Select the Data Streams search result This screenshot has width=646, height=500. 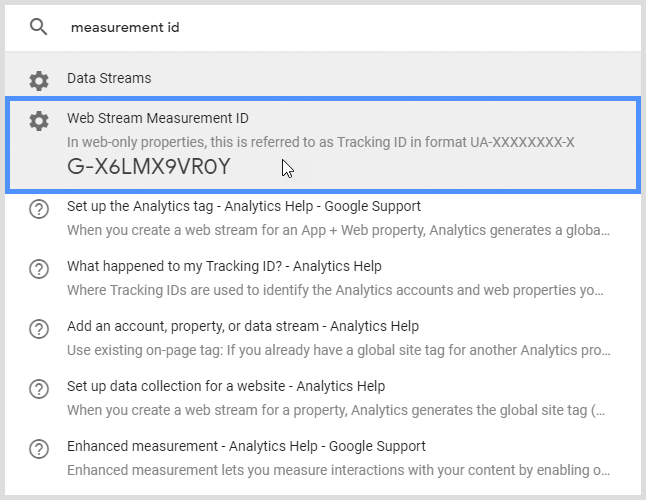109,78
